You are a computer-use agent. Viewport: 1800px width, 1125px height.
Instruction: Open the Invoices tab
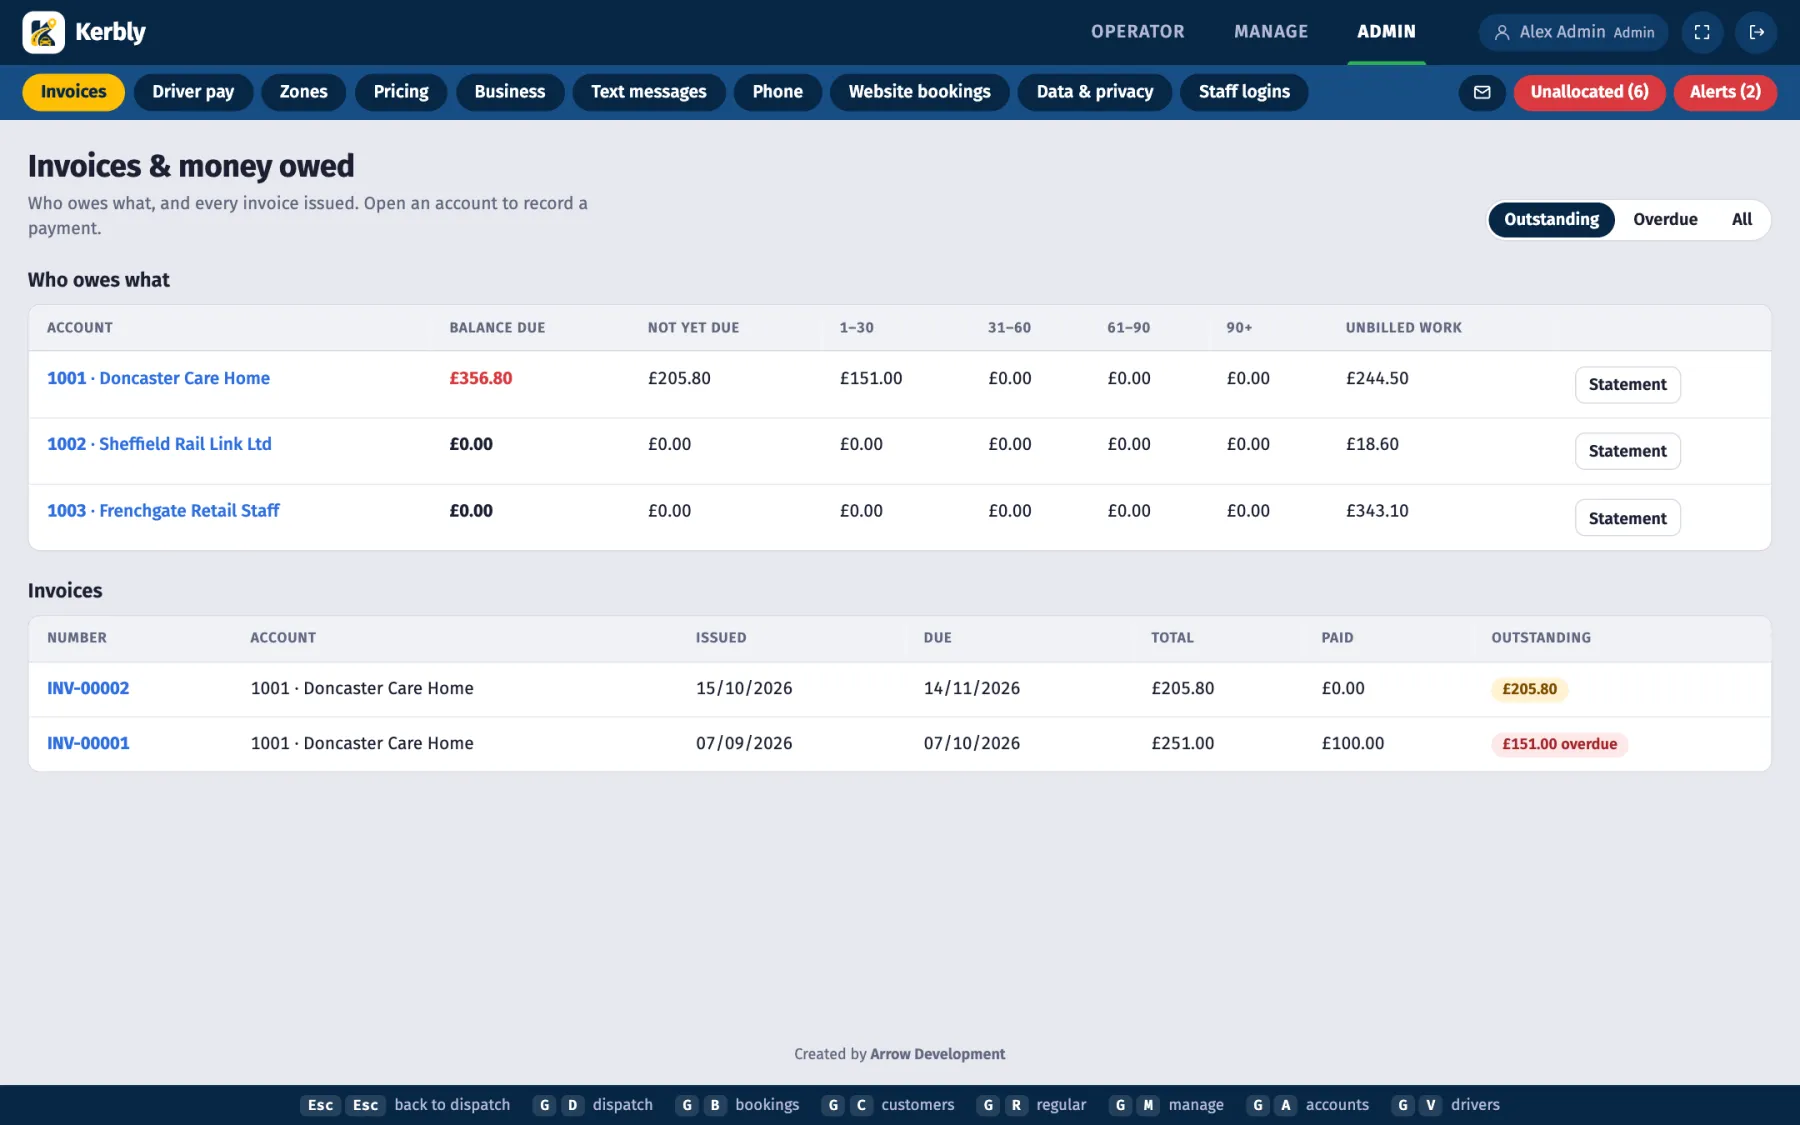coord(73,92)
